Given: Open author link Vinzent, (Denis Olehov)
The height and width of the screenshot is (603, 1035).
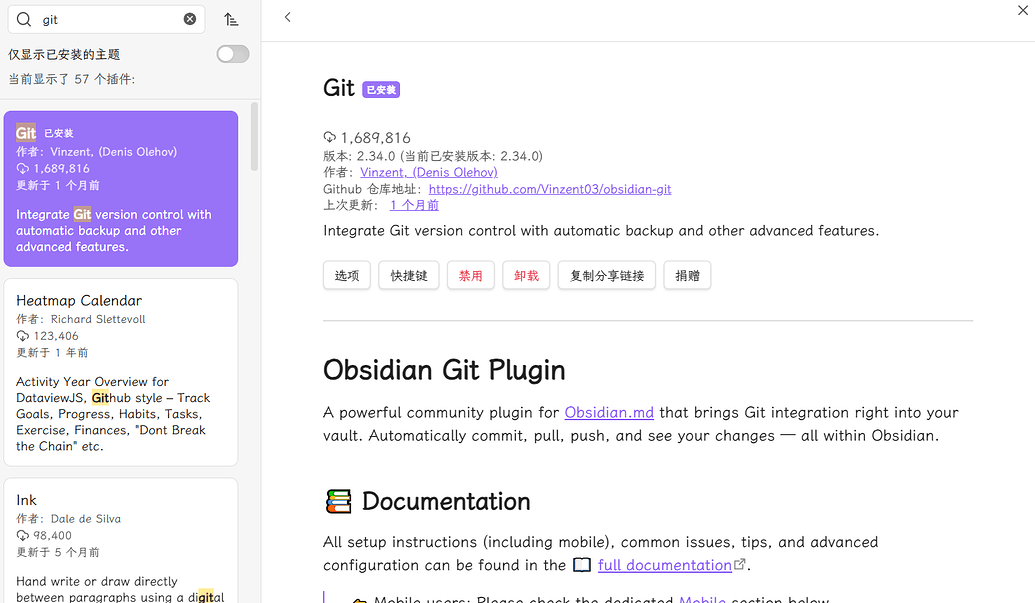Looking at the screenshot, I should click(x=428, y=172).
